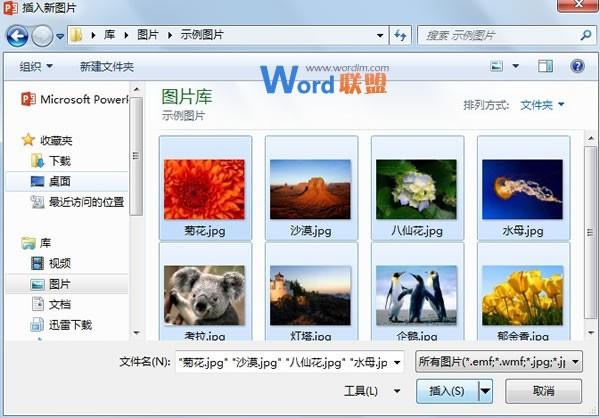
Task: Expand the 工具(L) dropdown
Action: click(x=371, y=391)
